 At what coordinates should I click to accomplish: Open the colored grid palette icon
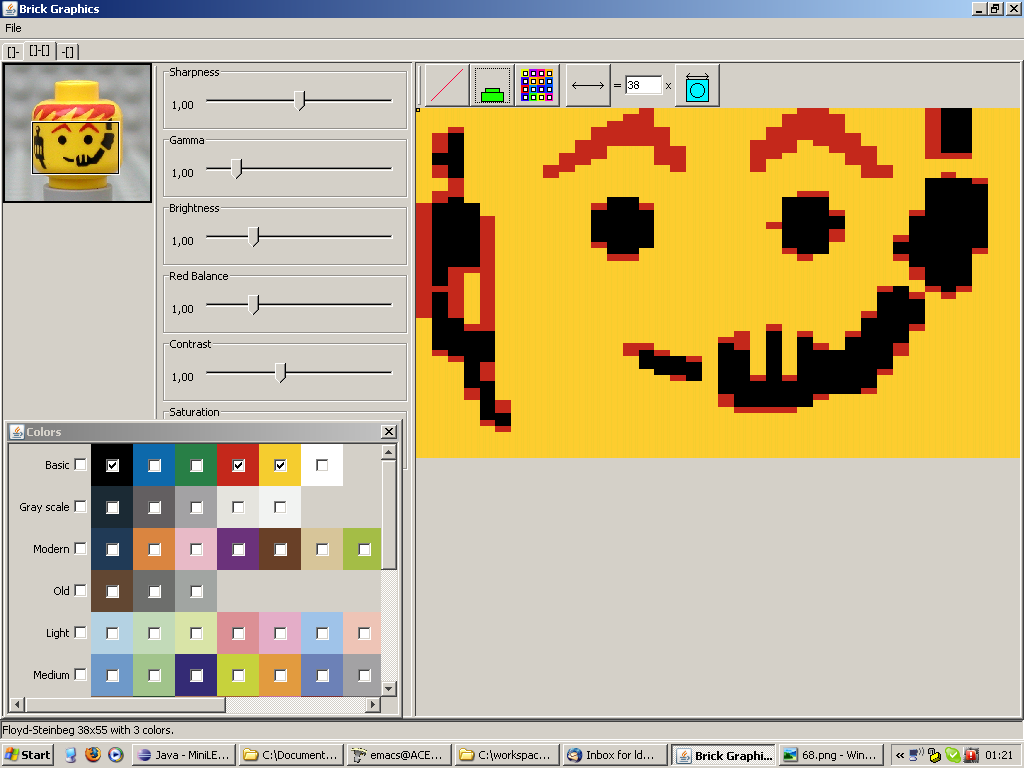click(x=537, y=86)
